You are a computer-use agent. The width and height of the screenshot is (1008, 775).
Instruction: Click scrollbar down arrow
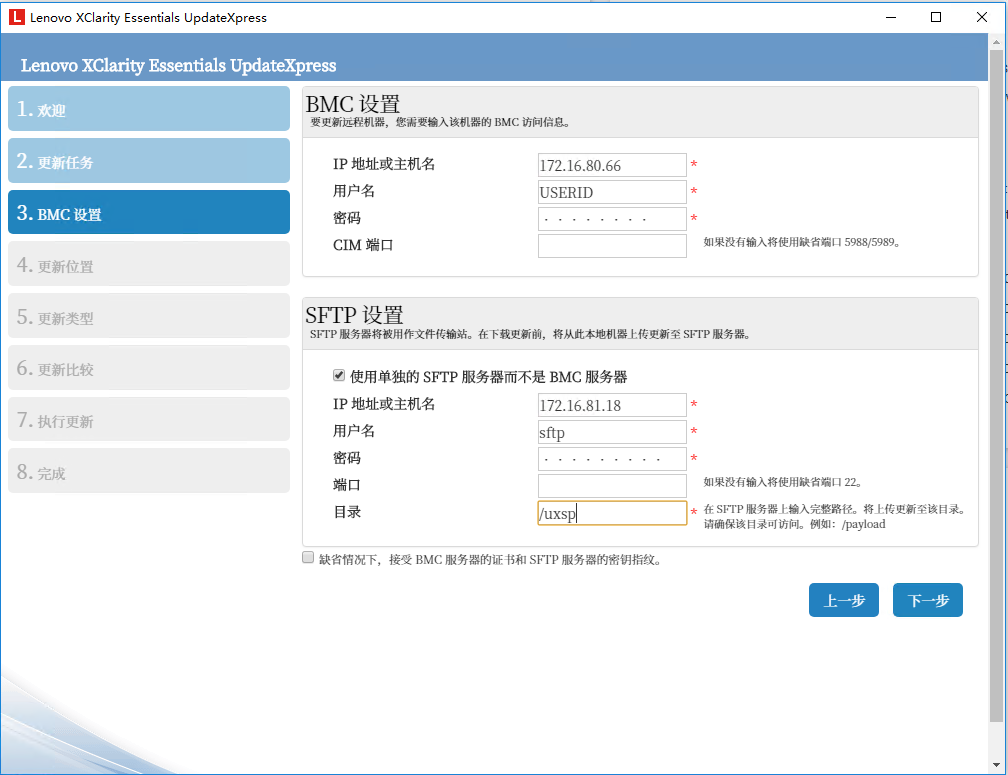click(996, 765)
